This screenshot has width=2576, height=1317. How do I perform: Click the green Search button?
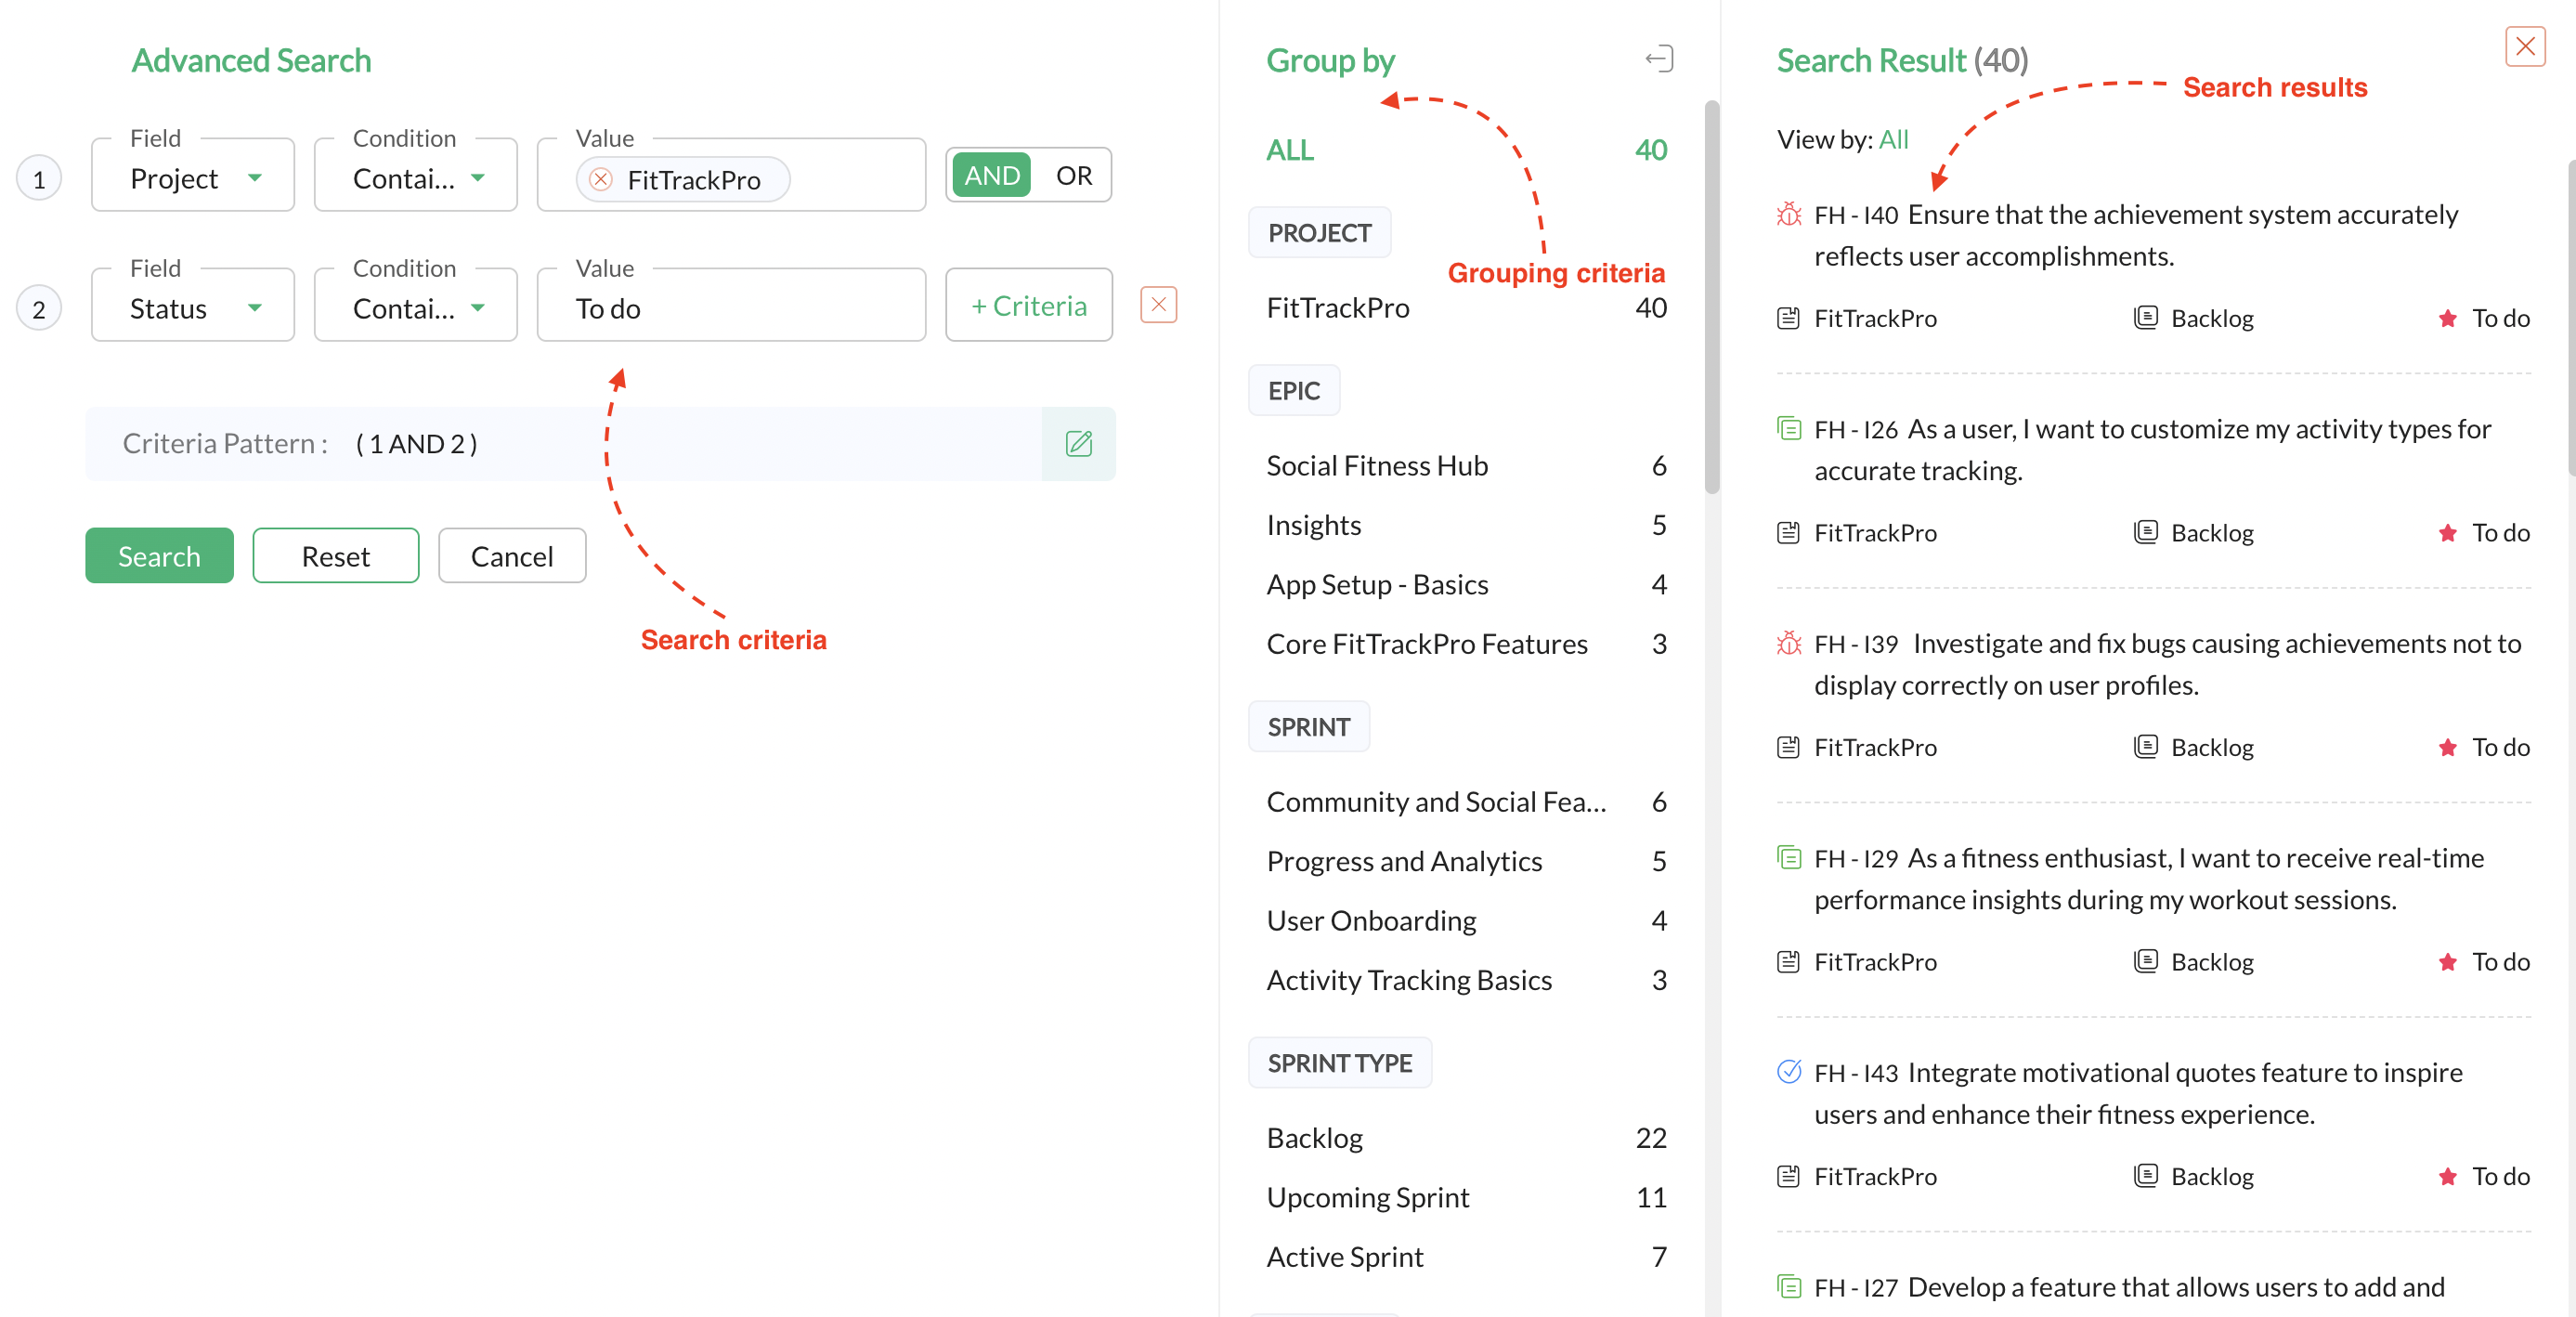point(159,556)
